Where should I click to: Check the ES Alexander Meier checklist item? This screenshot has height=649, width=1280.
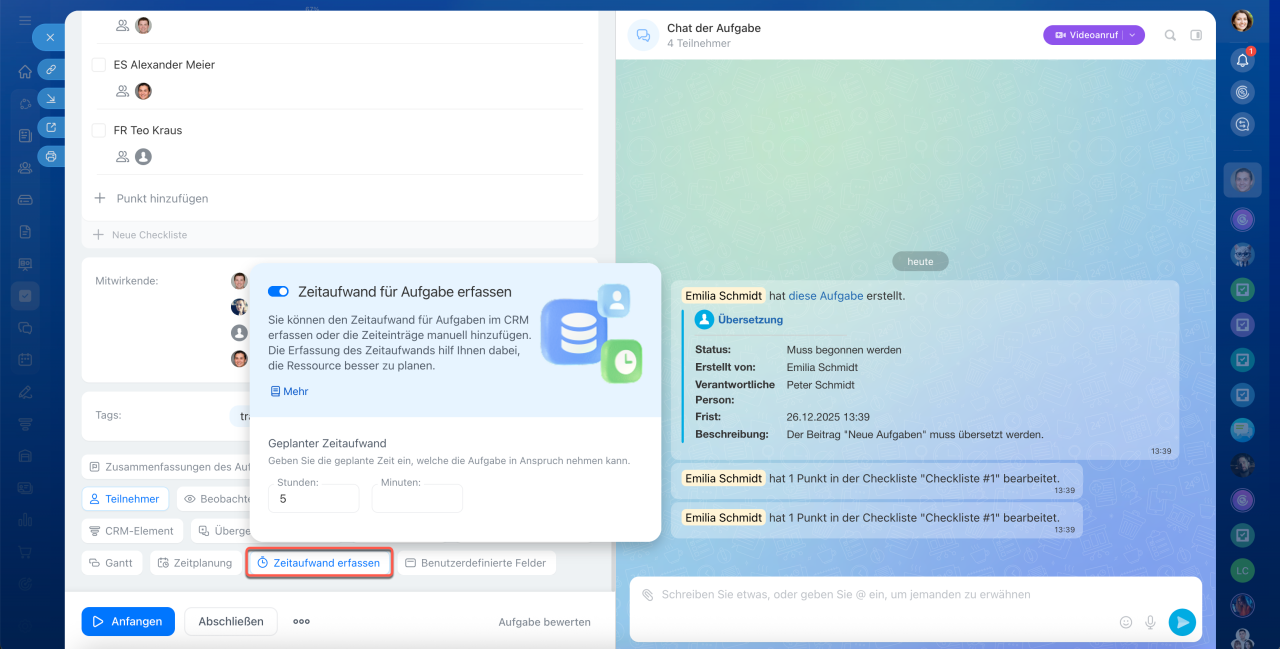pos(99,65)
